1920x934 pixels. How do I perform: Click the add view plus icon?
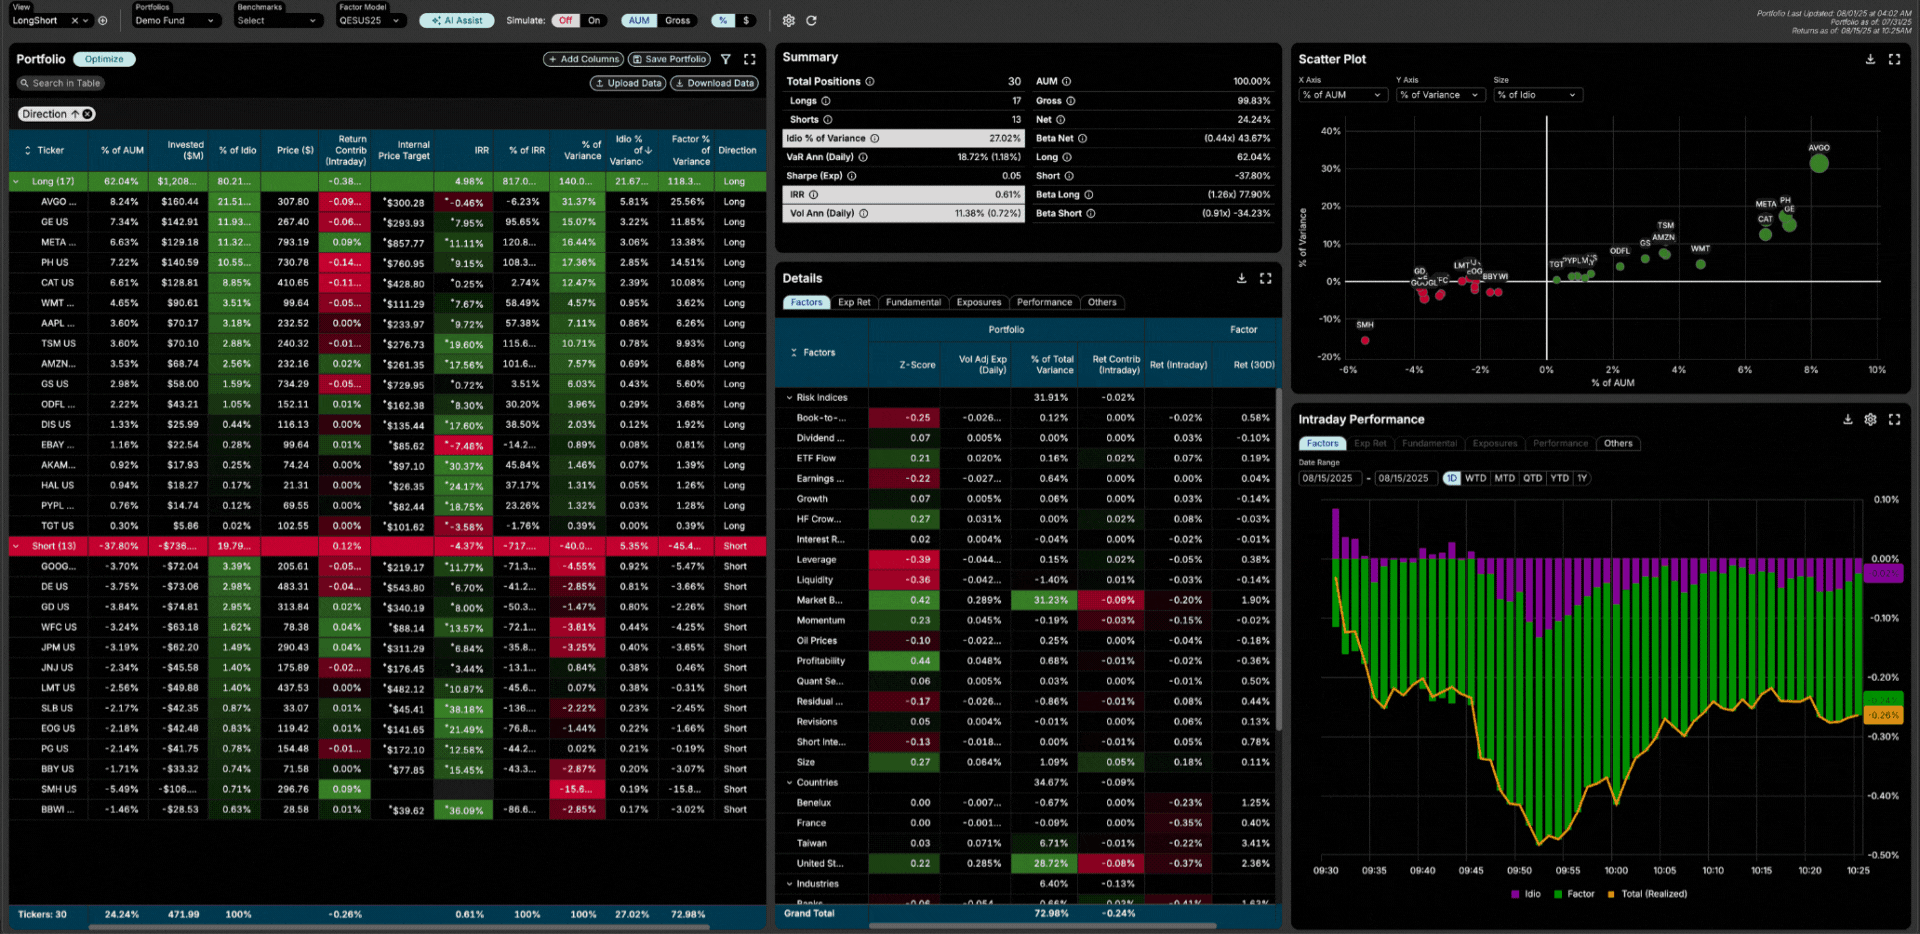click(x=102, y=21)
